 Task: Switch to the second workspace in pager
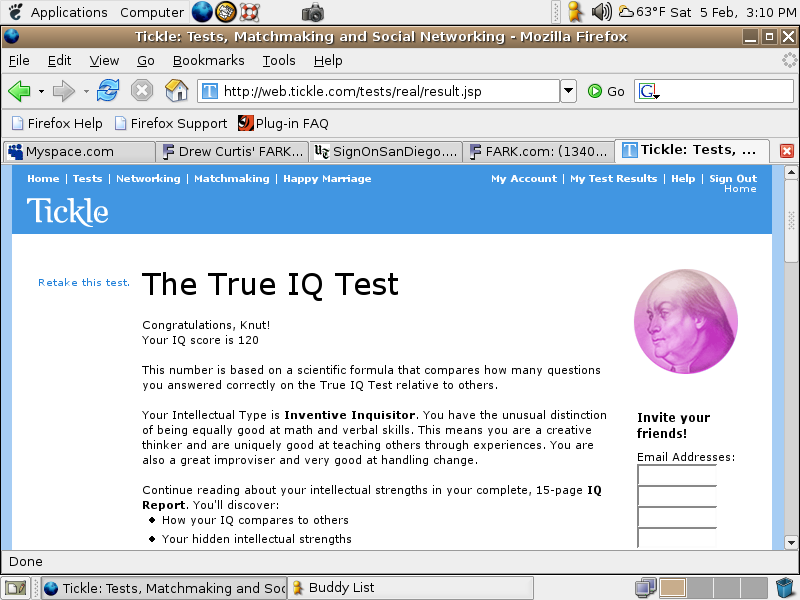click(699, 588)
